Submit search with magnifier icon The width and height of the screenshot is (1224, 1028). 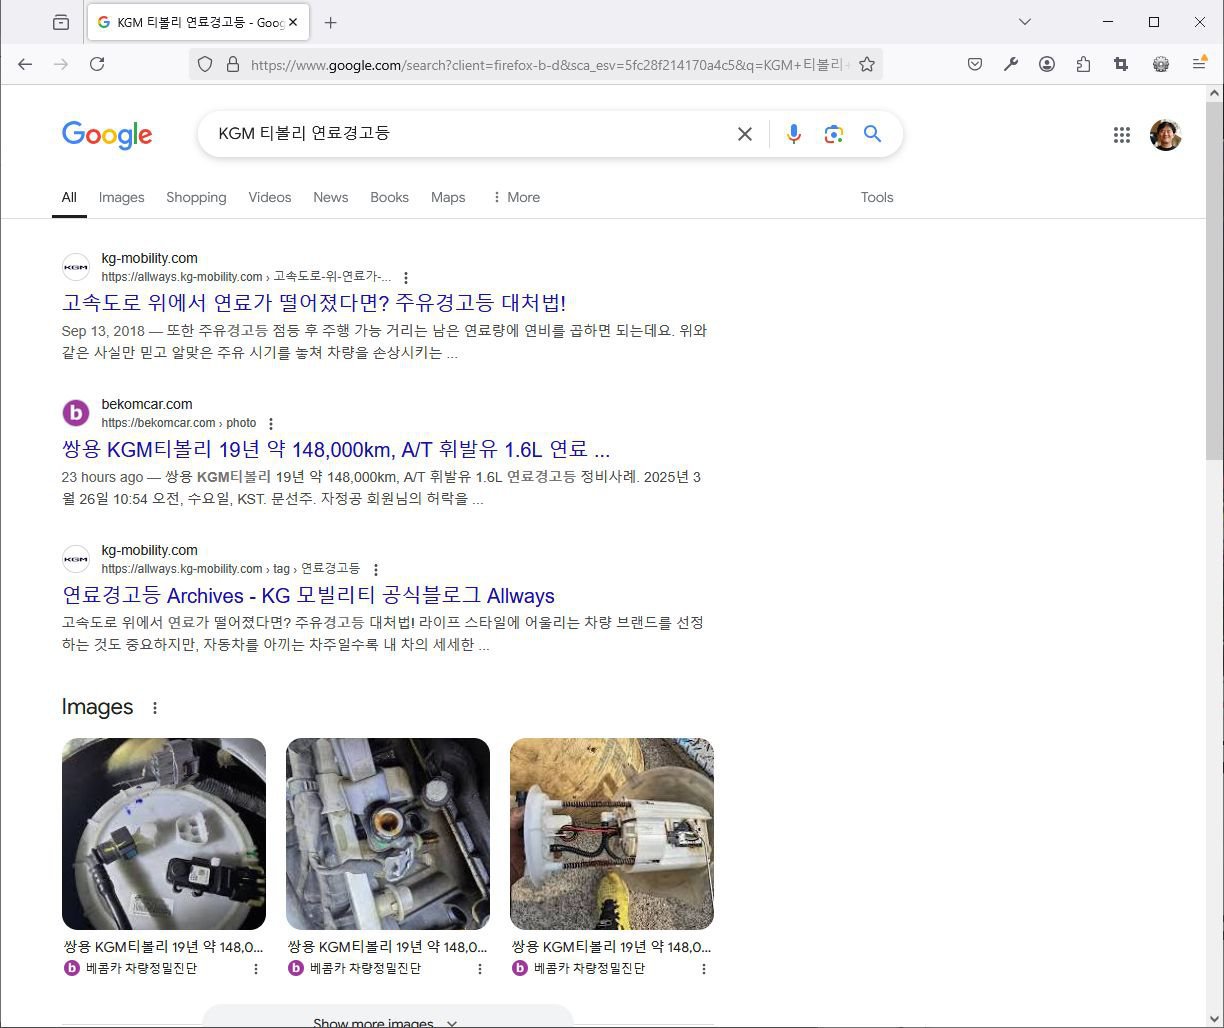pos(873,134)
